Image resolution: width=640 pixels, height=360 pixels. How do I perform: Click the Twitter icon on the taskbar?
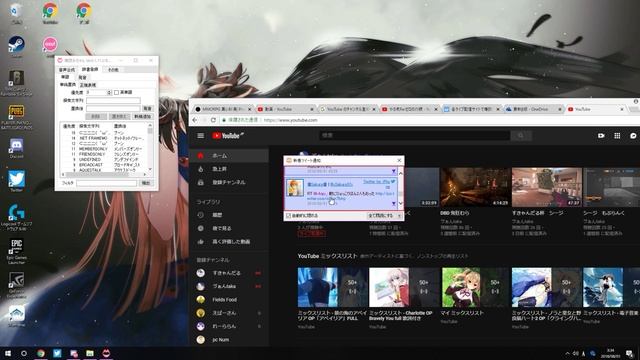point(57,353)
